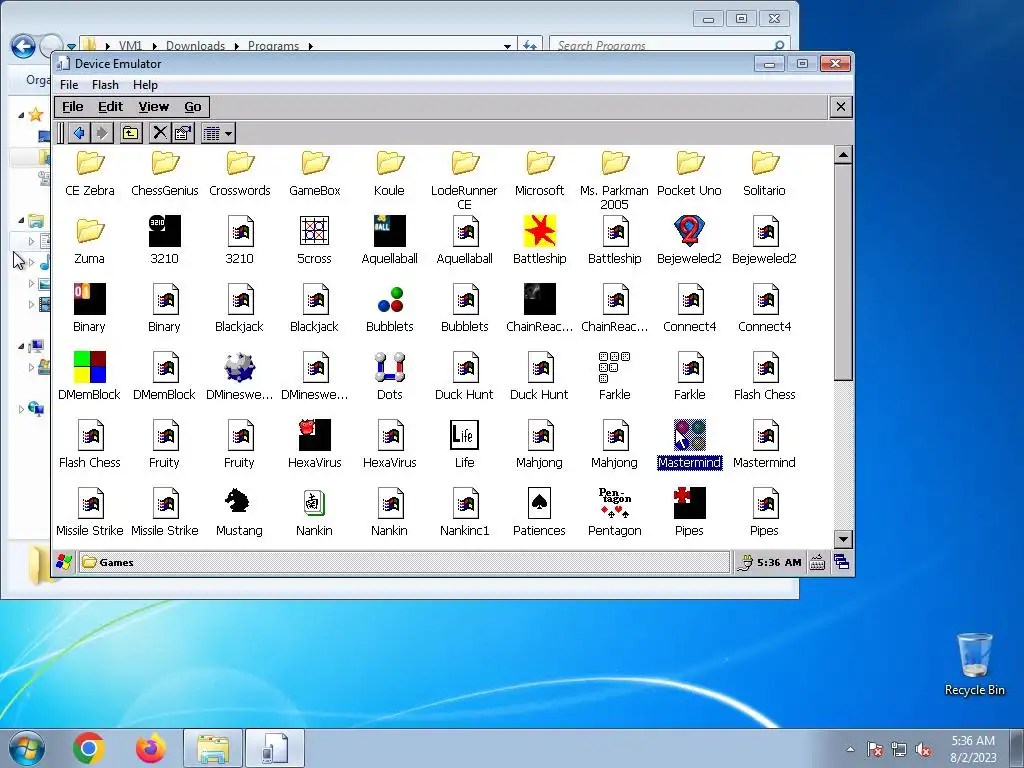Show hidden tray icons arrow

[x=850, y=750]
